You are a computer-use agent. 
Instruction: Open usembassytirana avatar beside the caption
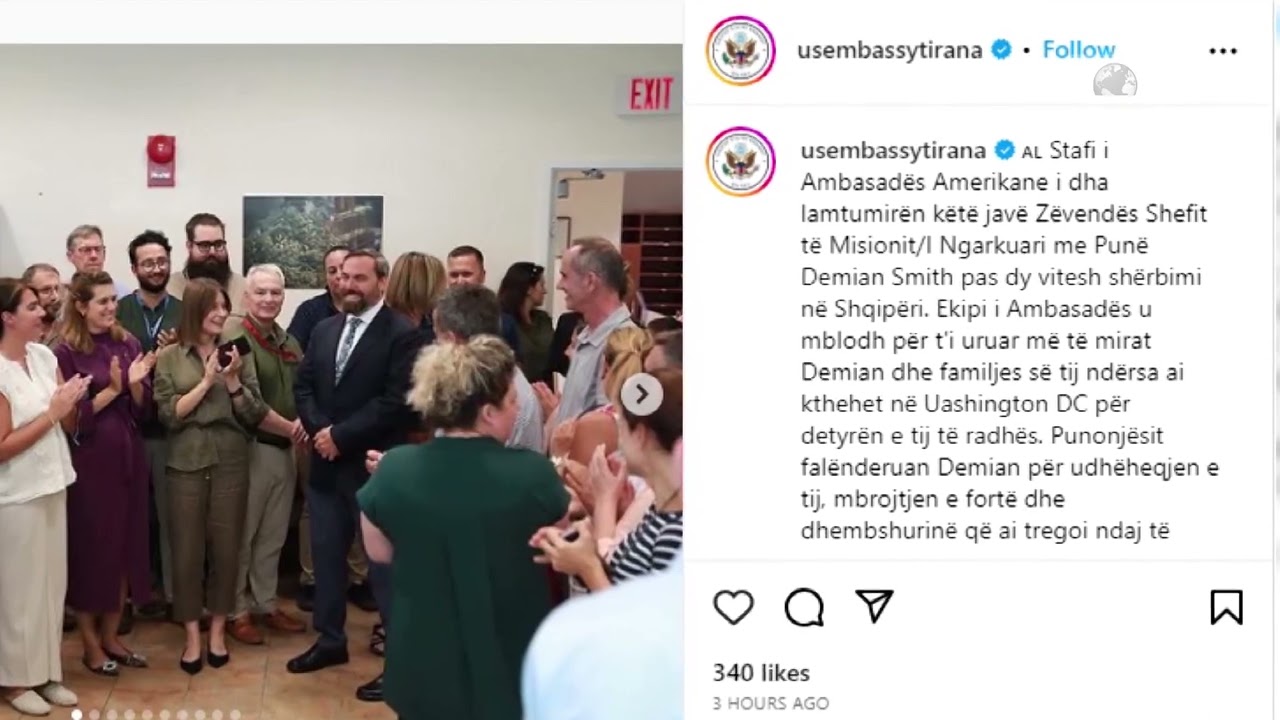[741, 161]
